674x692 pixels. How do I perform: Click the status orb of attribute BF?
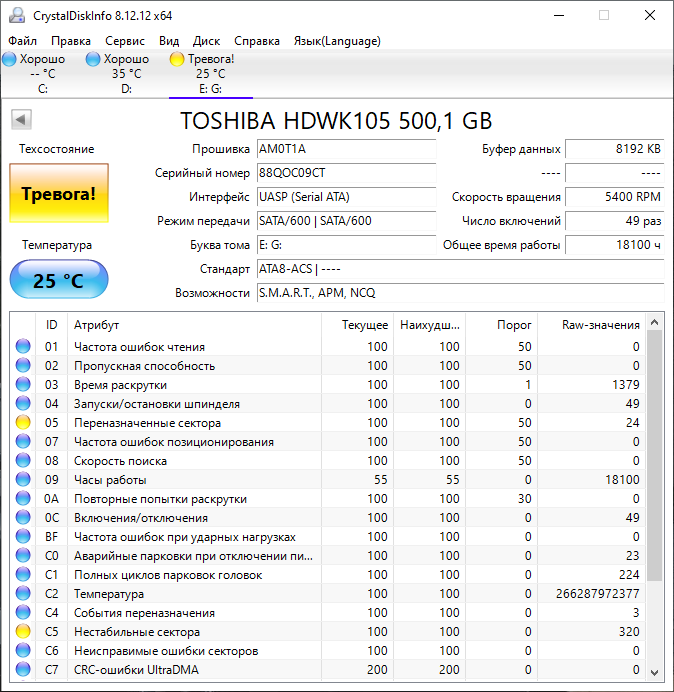(23, 536)
